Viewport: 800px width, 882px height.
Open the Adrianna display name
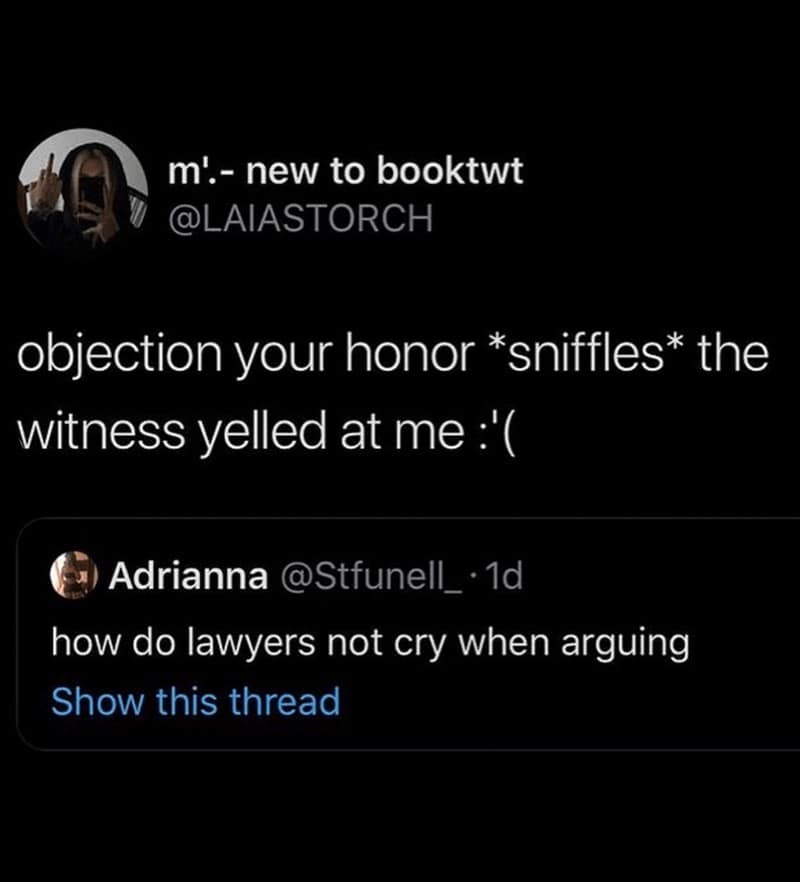tap(188, 576)
